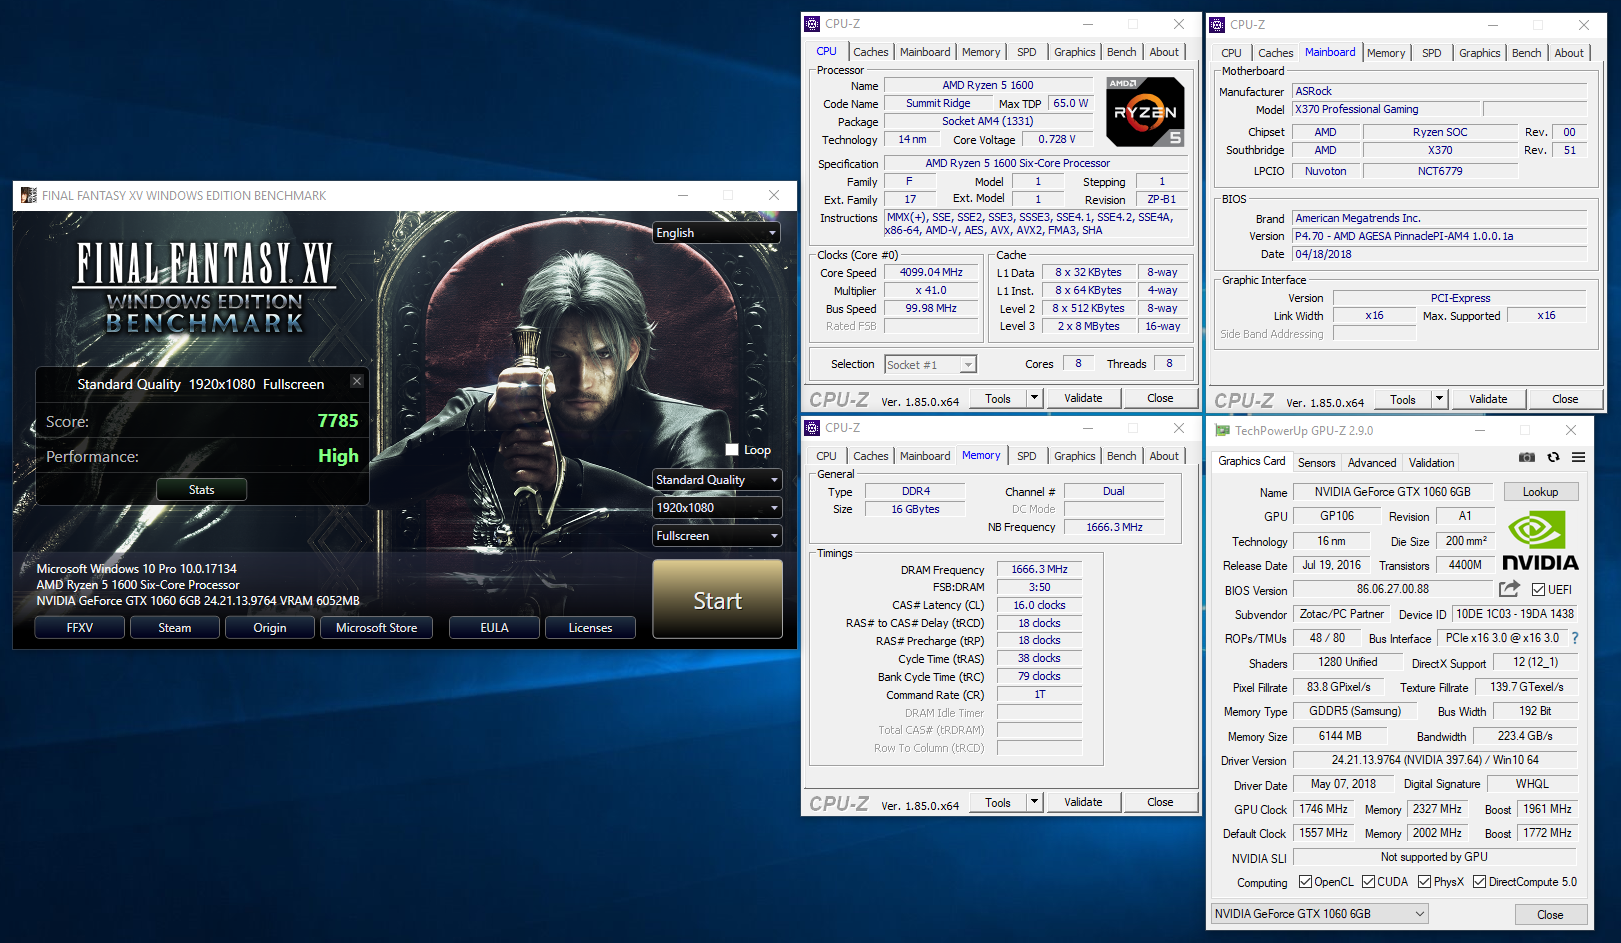Click the Licenses button
1621x943 pixels.
[x=590, y=628]
